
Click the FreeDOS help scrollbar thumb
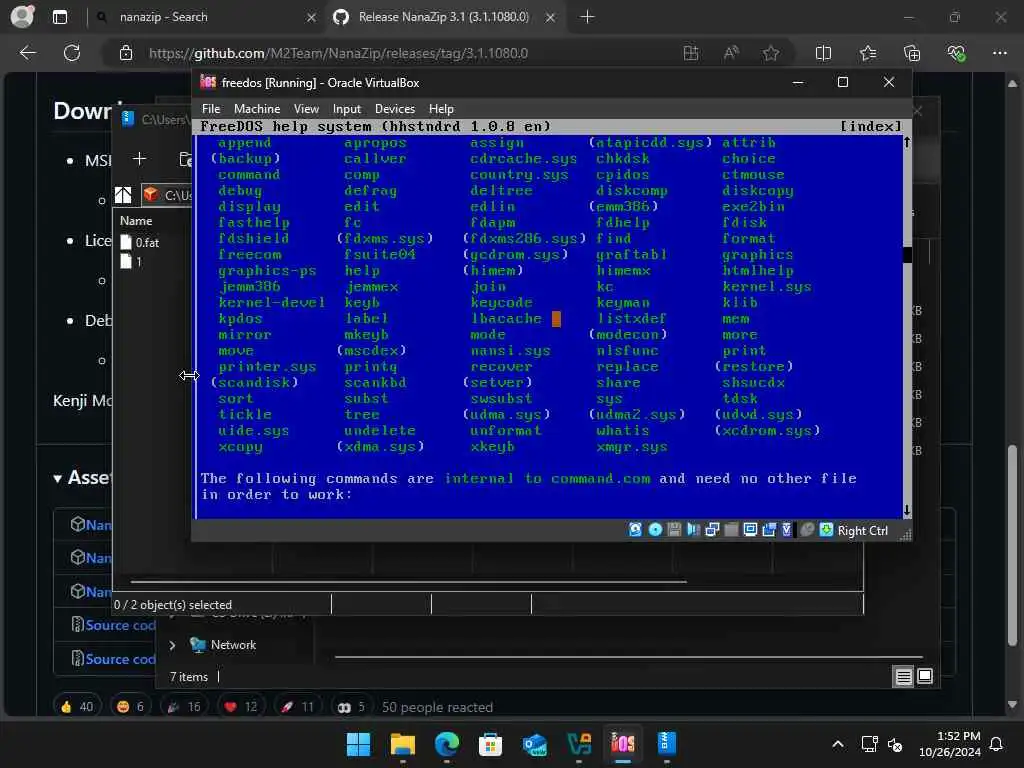click(x=906, y=255)
